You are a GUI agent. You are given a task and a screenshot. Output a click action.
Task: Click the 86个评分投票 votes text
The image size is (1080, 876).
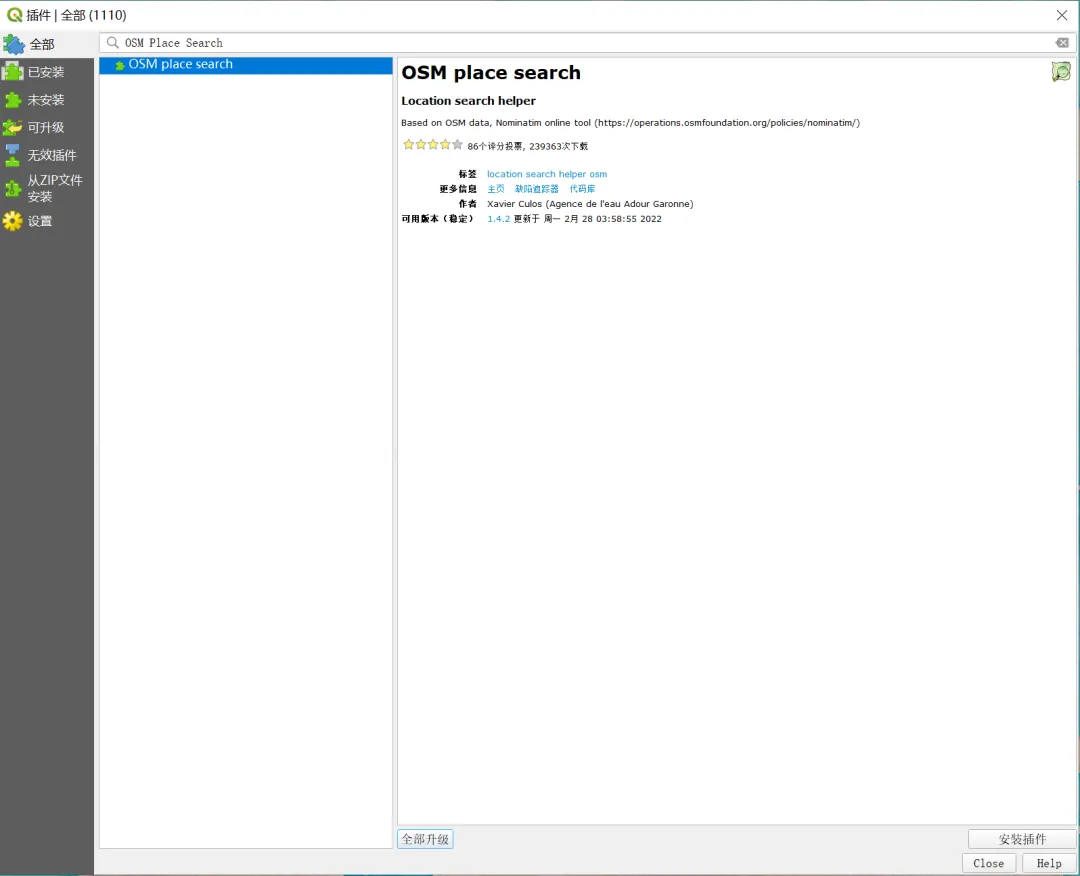[x=495, y=146]
